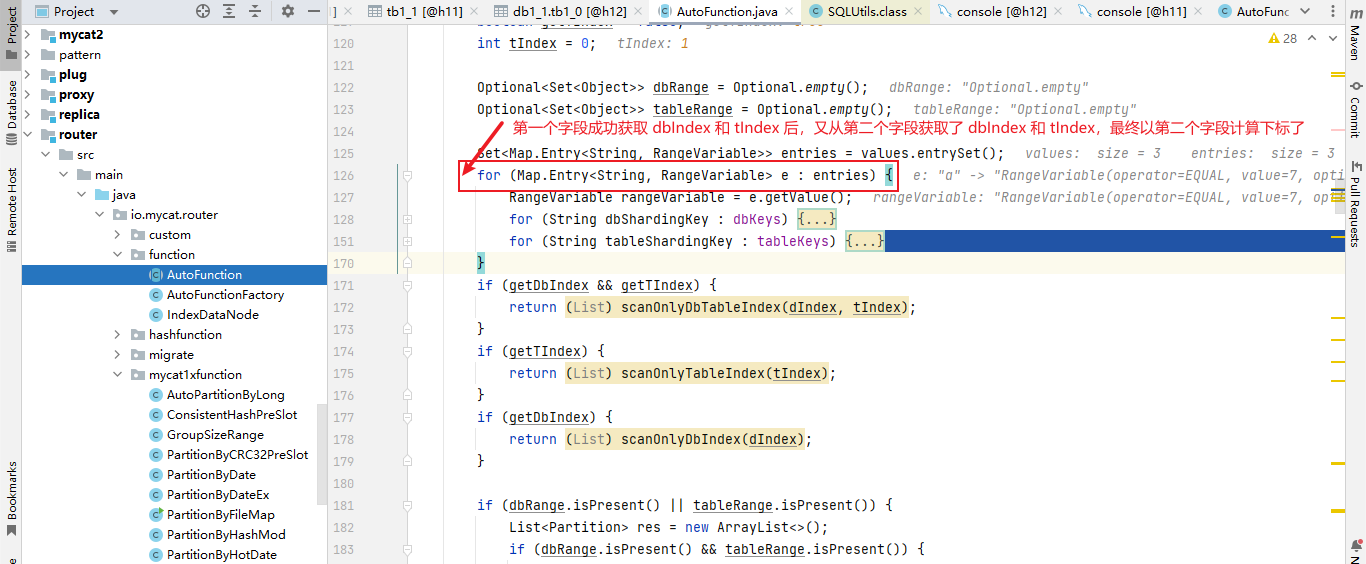
Task: Close the console [@h11] tab
Action: (1197, 12)
